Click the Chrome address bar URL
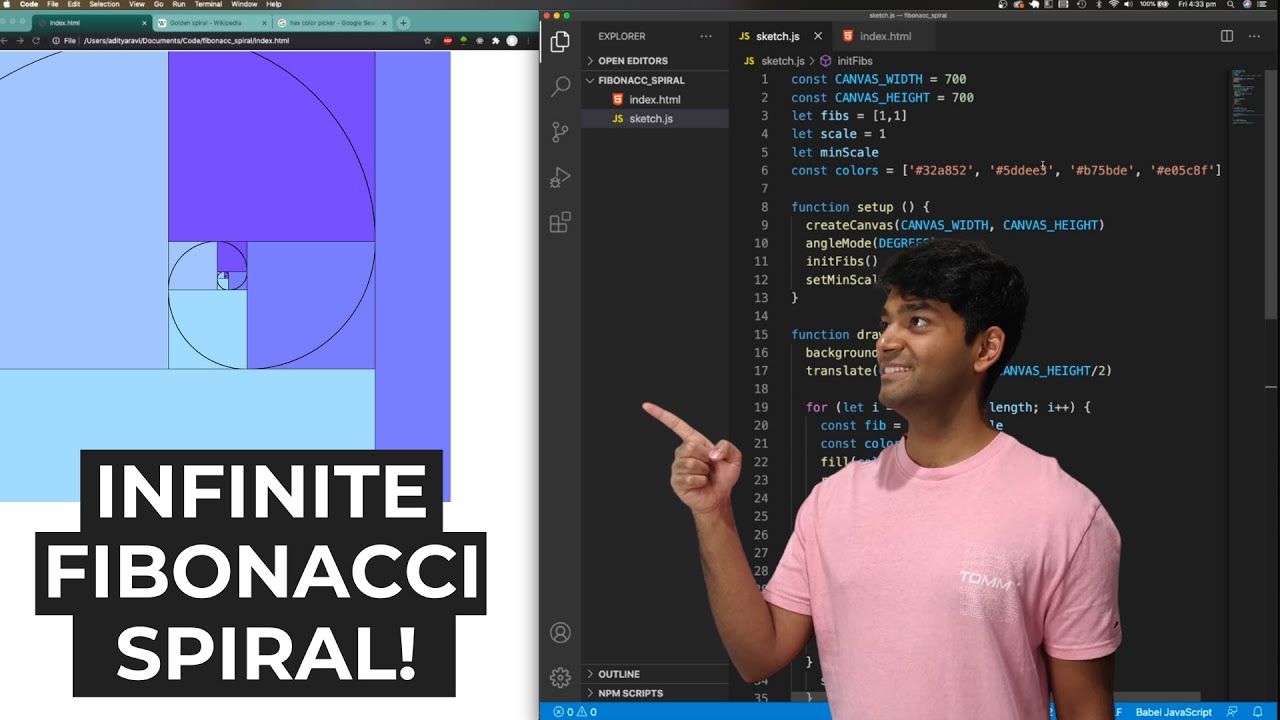 pos(186,41)
